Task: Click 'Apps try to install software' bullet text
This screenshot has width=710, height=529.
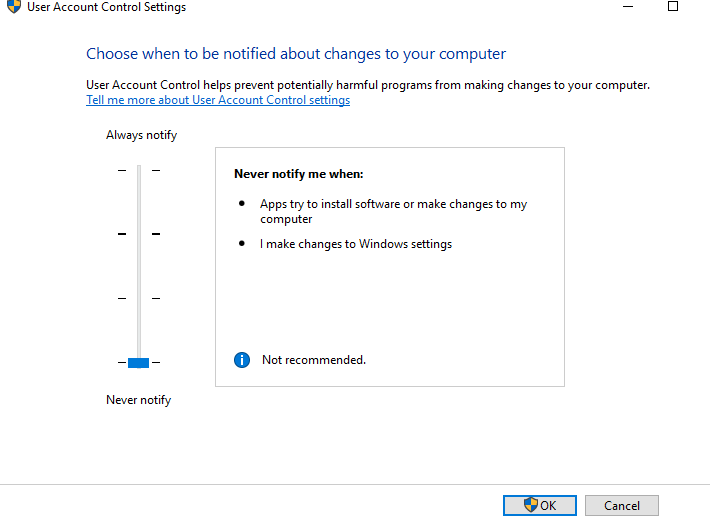Action: [393, 212]
